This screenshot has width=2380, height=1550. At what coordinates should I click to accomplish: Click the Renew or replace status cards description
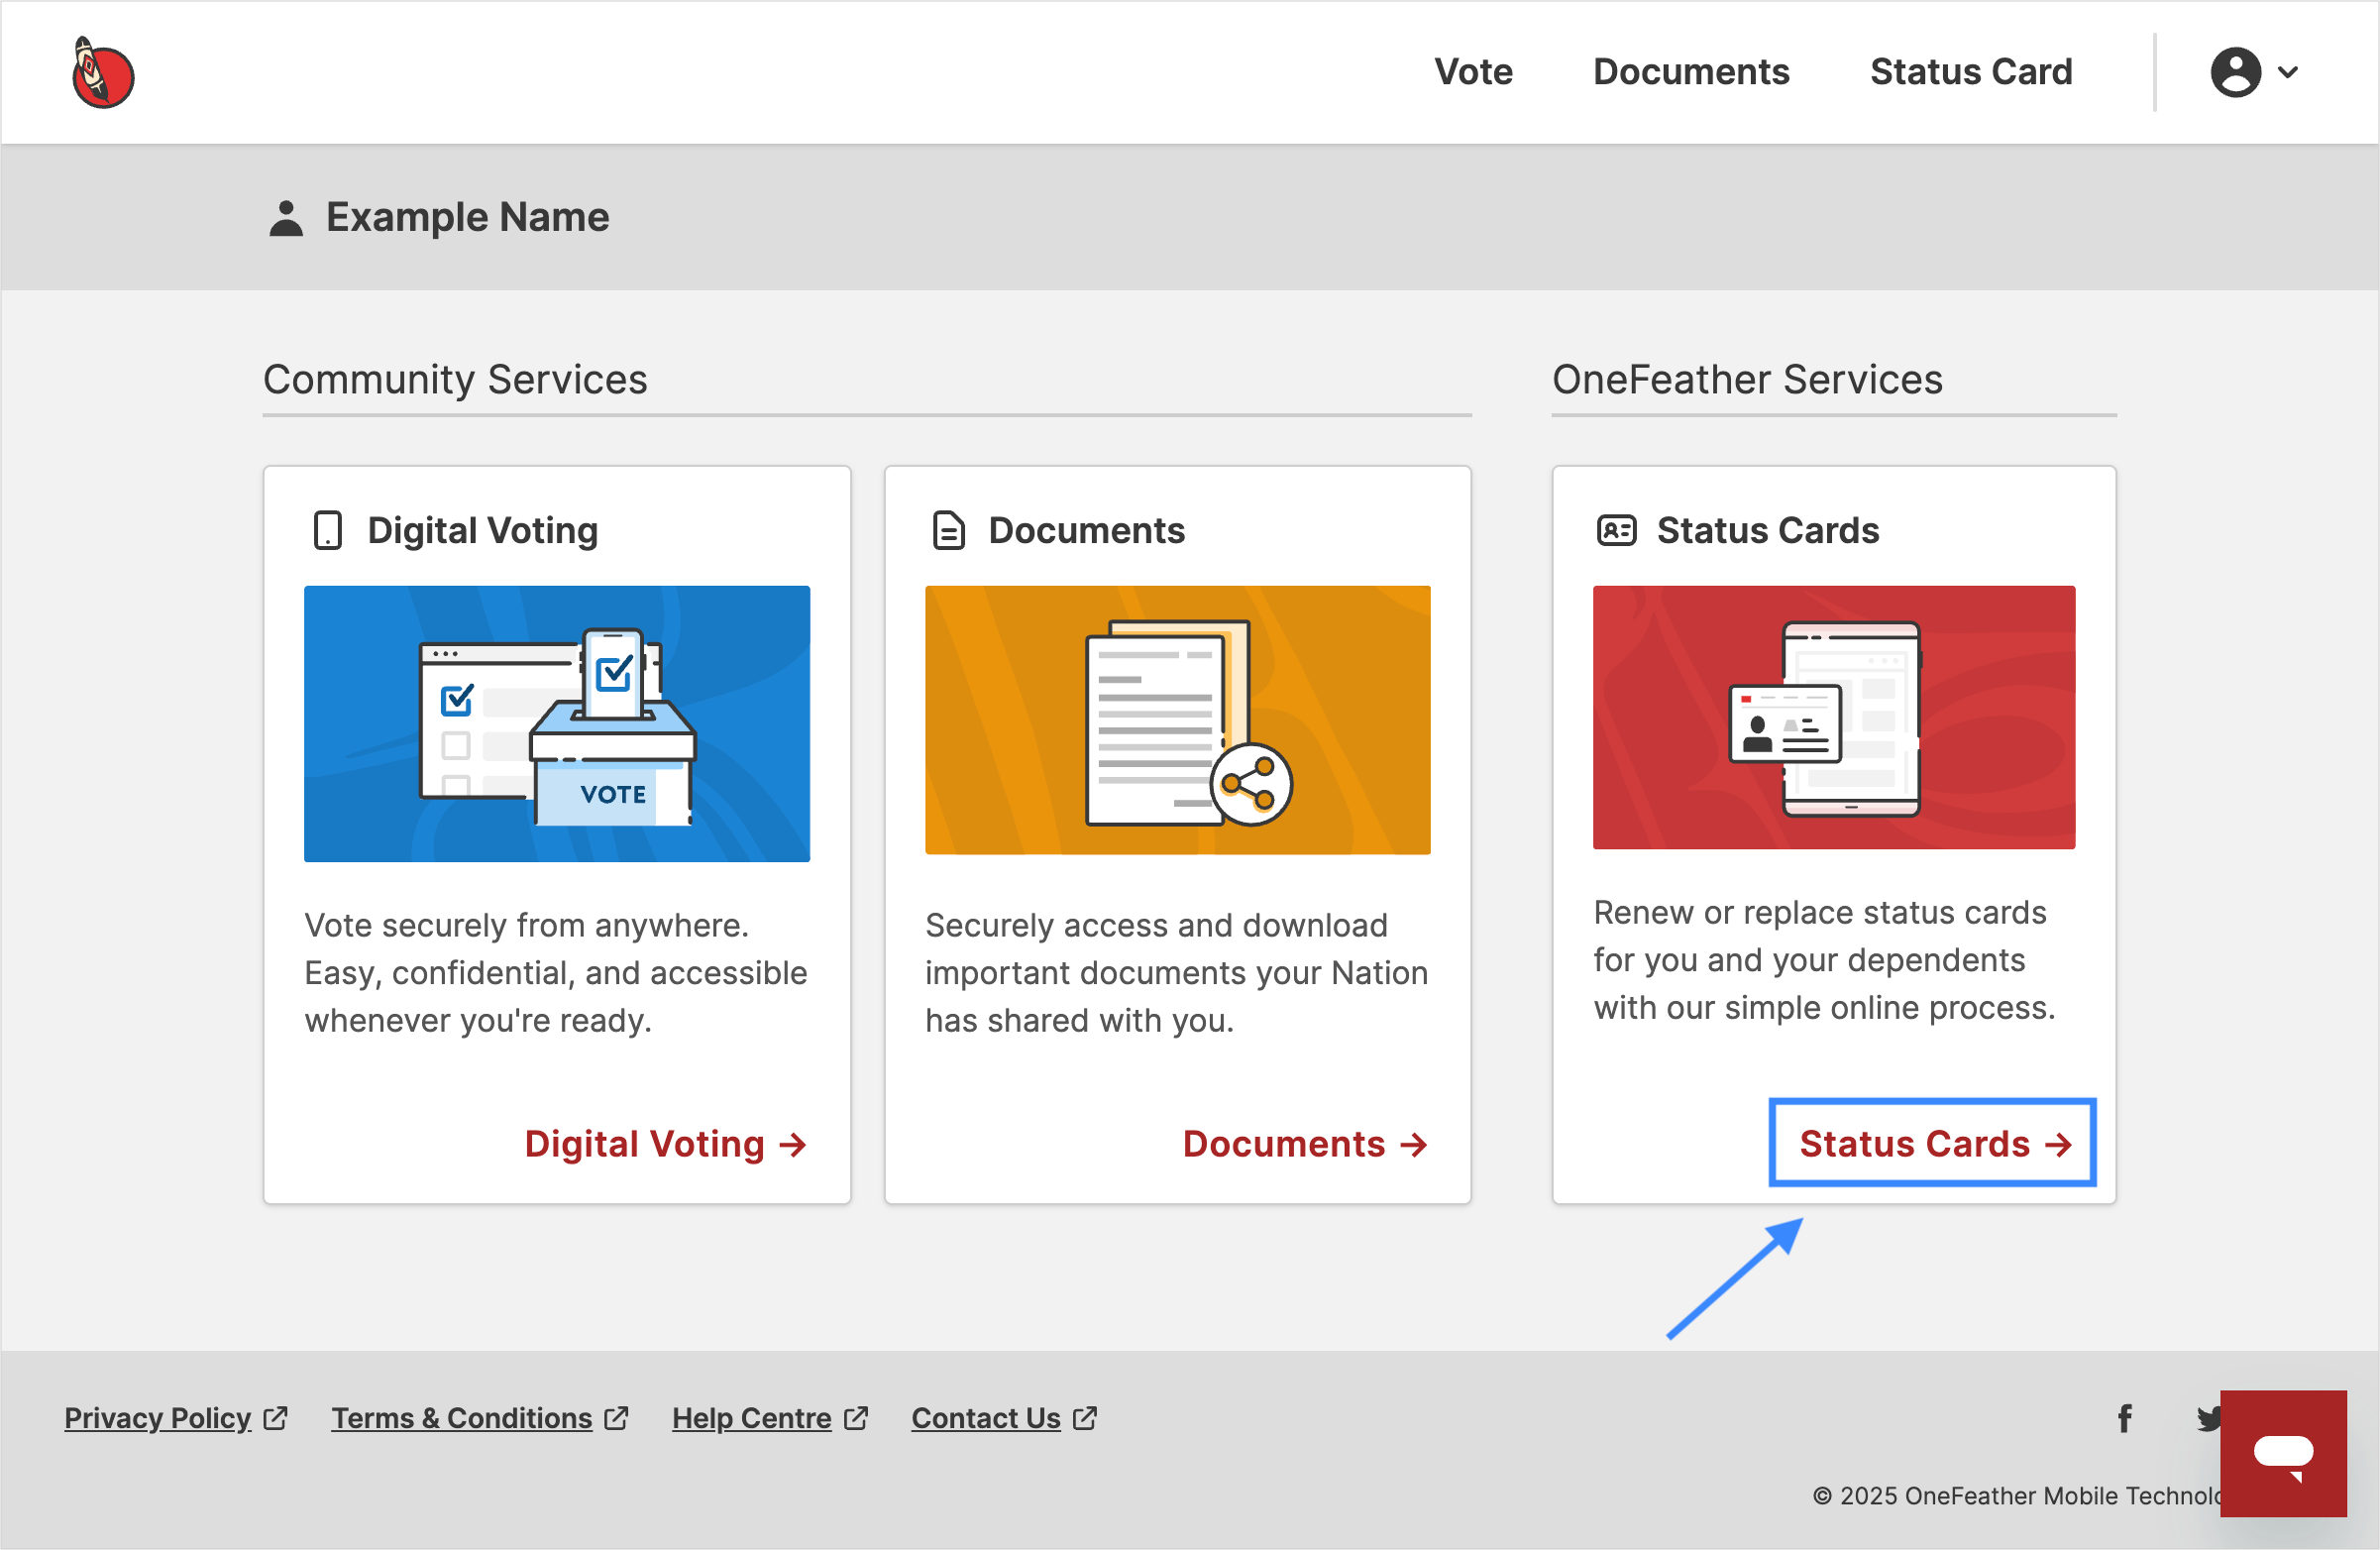point(1824,960)
